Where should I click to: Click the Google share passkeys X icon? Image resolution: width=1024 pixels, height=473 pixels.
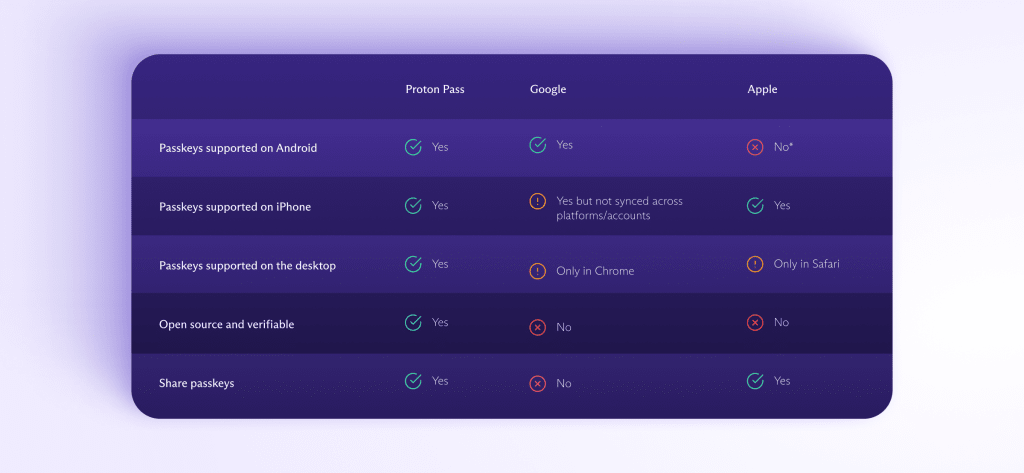pos(538,383)
